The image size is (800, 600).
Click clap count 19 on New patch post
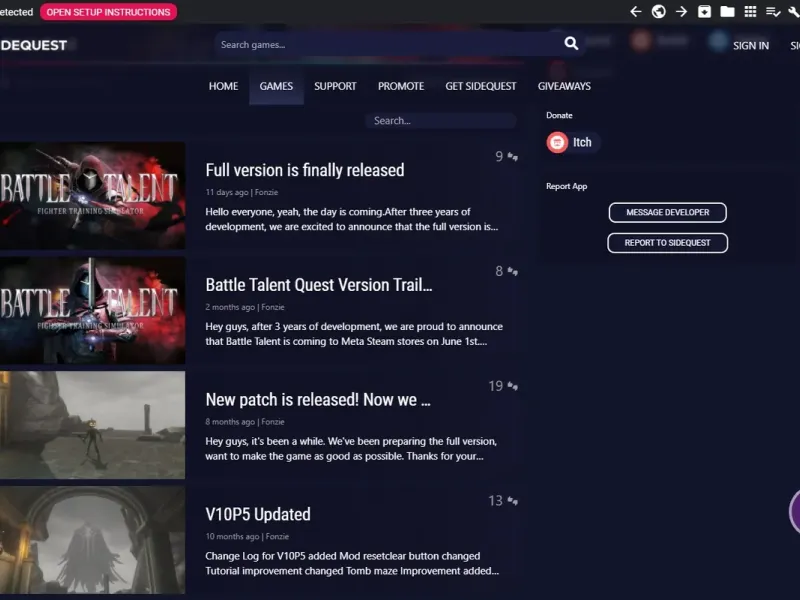tap(495, 386)
